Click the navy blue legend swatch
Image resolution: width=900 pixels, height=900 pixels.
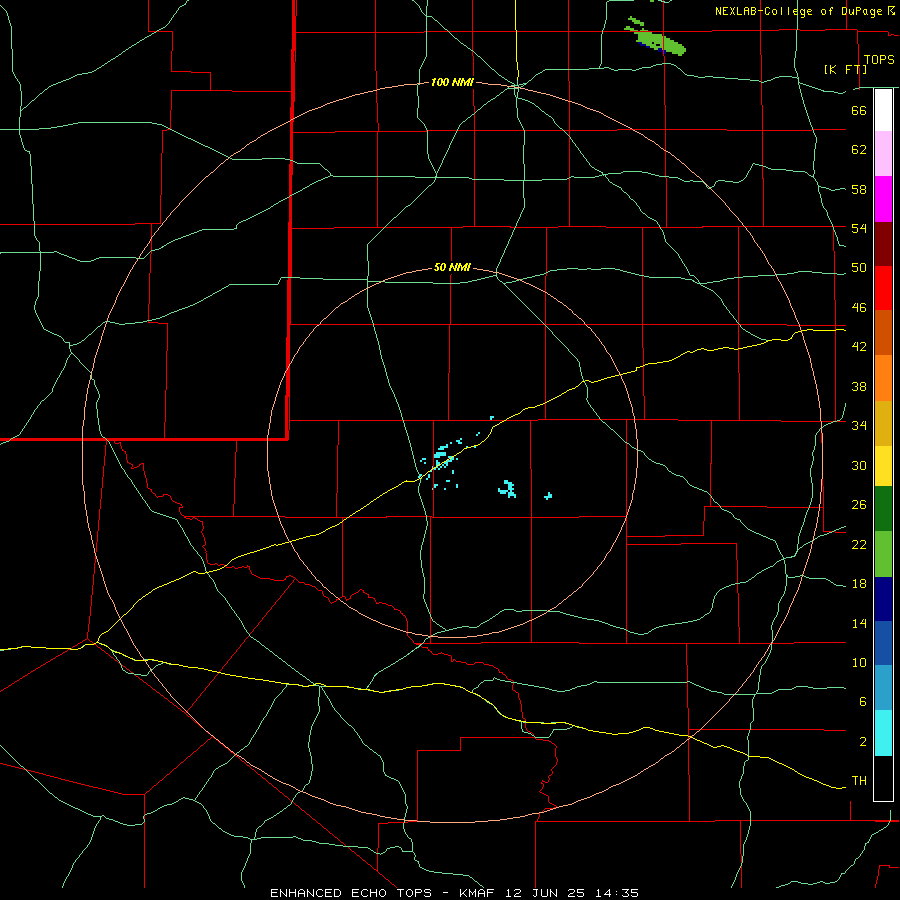883,599
